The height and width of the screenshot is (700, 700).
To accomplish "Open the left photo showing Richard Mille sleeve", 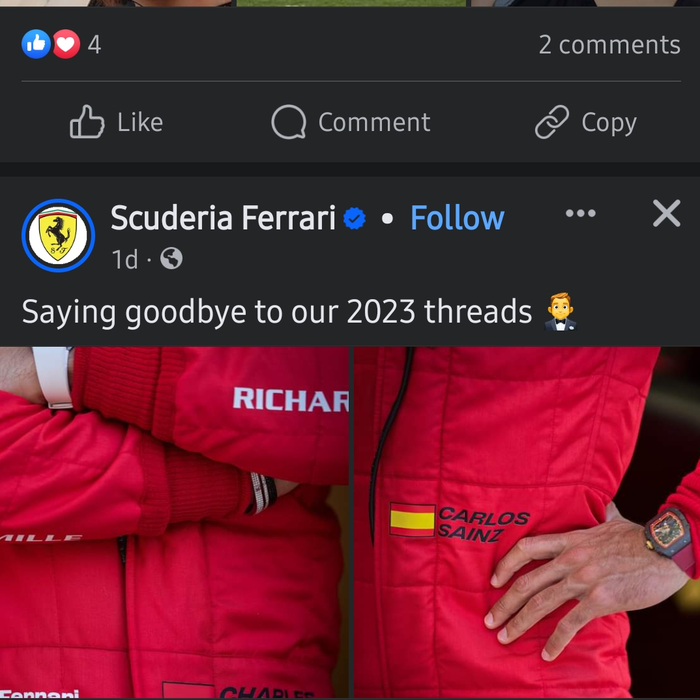I will click(174, 522).
